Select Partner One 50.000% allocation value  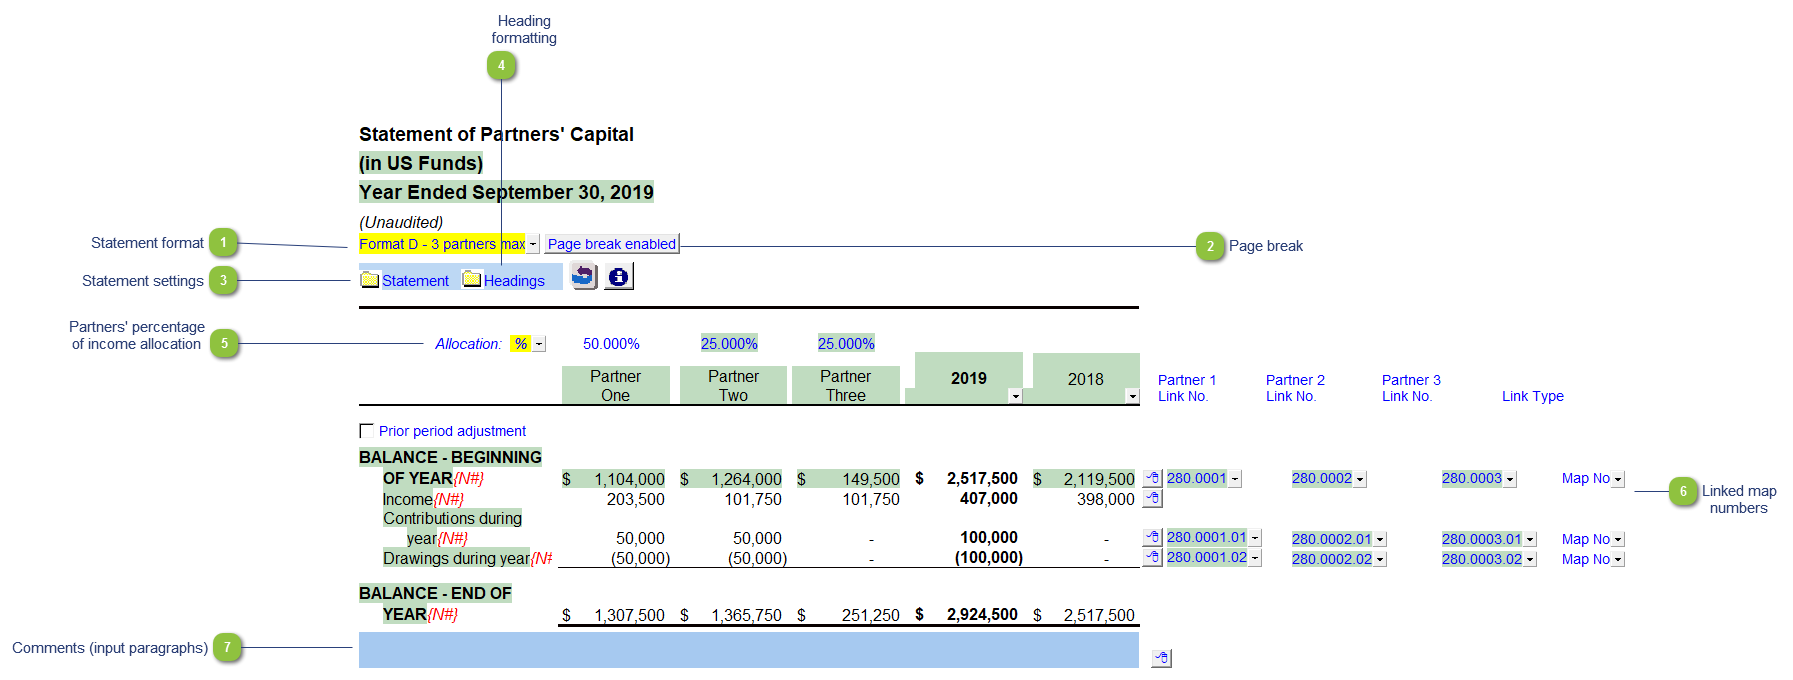tap(611, 344)
